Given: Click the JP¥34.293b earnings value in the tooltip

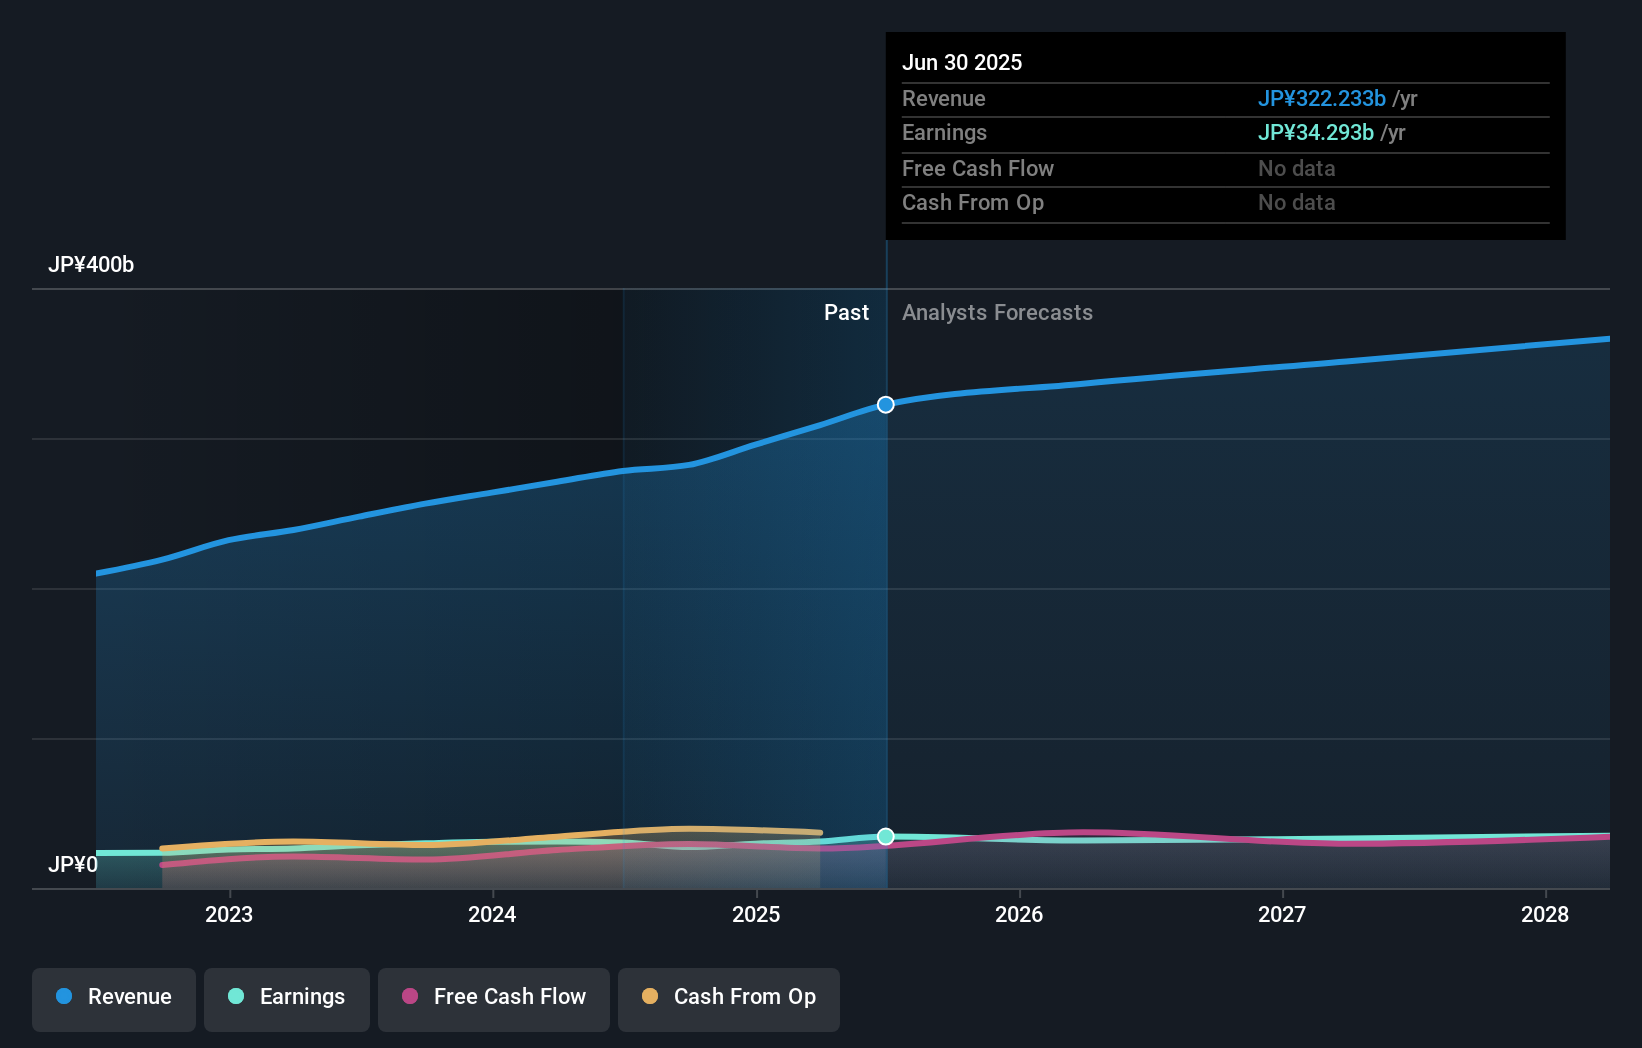Looking at the screenshot, I should pyautogui.click(x=1316, y=133).
